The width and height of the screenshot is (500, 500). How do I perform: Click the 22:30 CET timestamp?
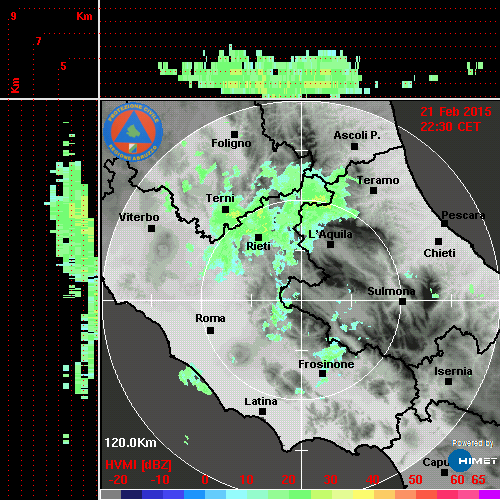point(450,127)
